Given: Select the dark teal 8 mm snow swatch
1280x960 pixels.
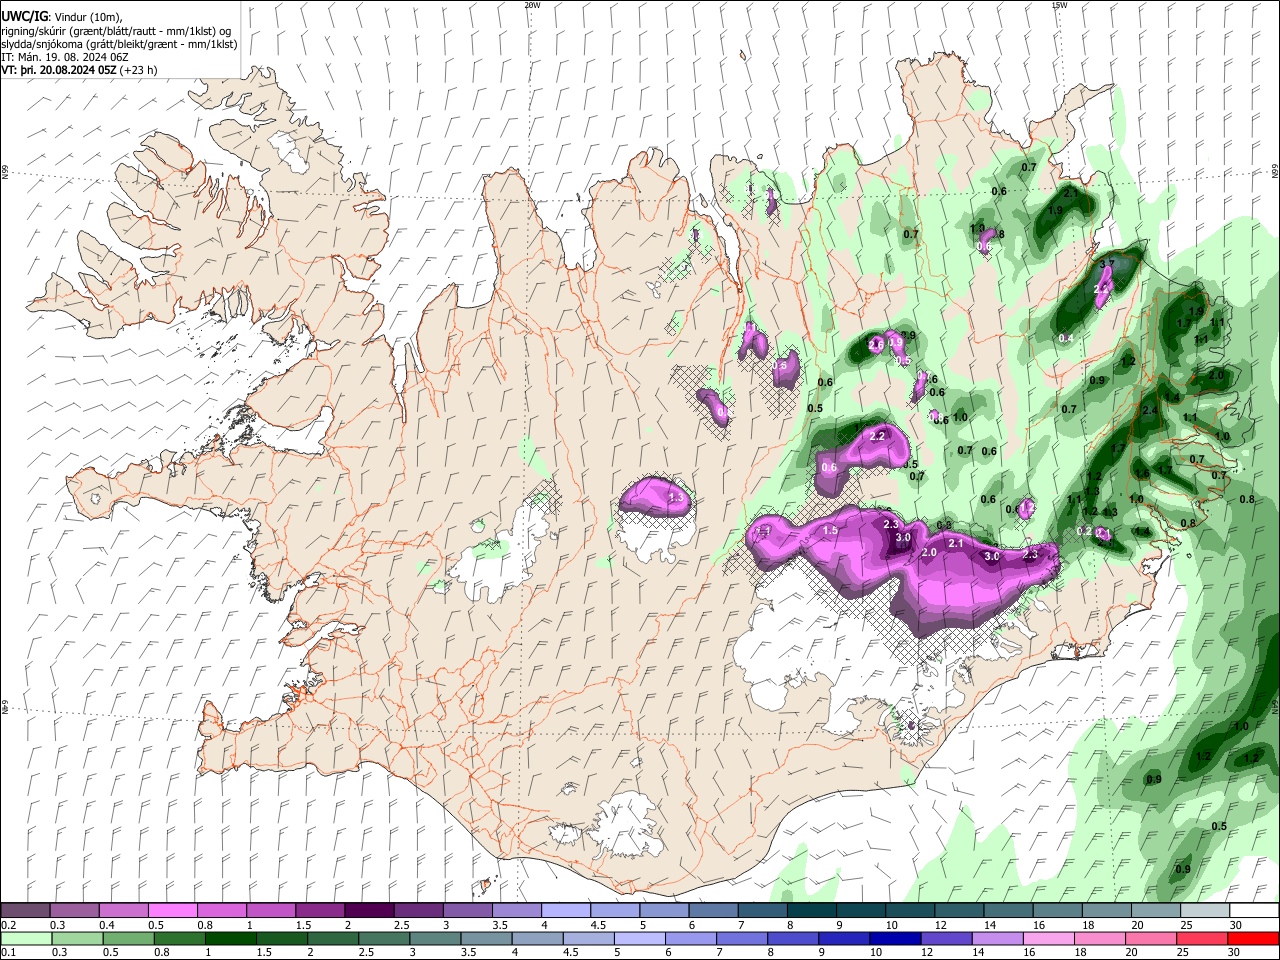Looking at the screenshot, I should click(811, 911).
